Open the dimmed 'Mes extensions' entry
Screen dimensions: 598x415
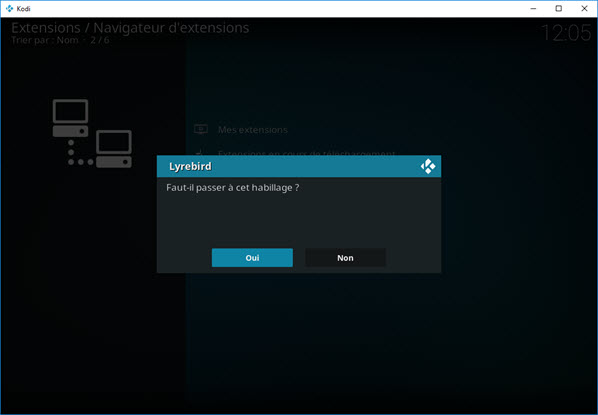coord(252,130)
